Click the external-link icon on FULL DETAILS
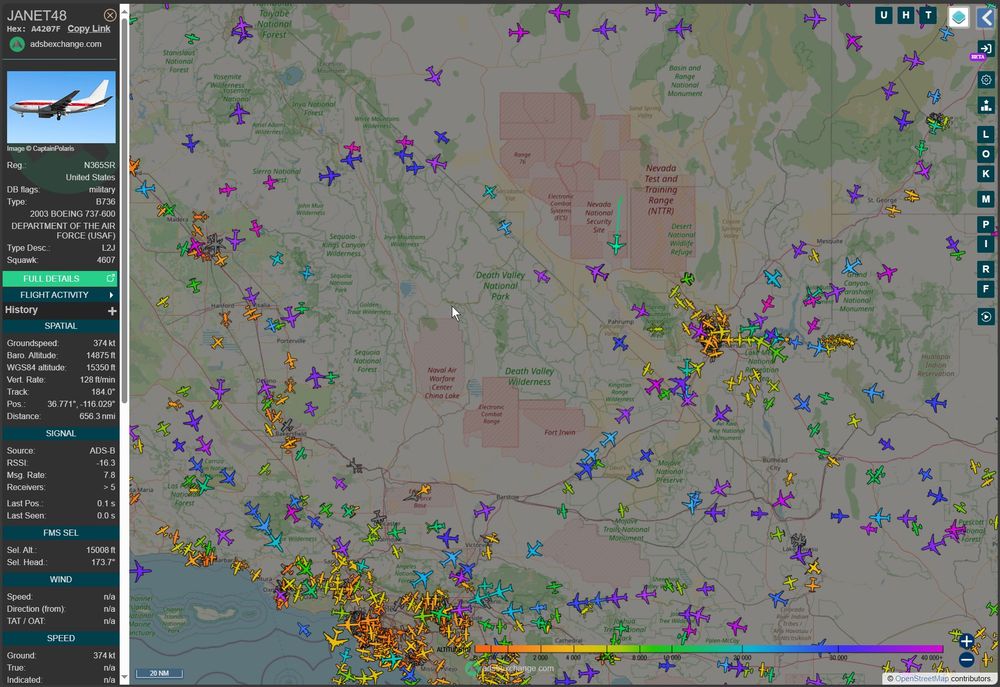Screen dimensions: 1000x687 coord(110,278)
